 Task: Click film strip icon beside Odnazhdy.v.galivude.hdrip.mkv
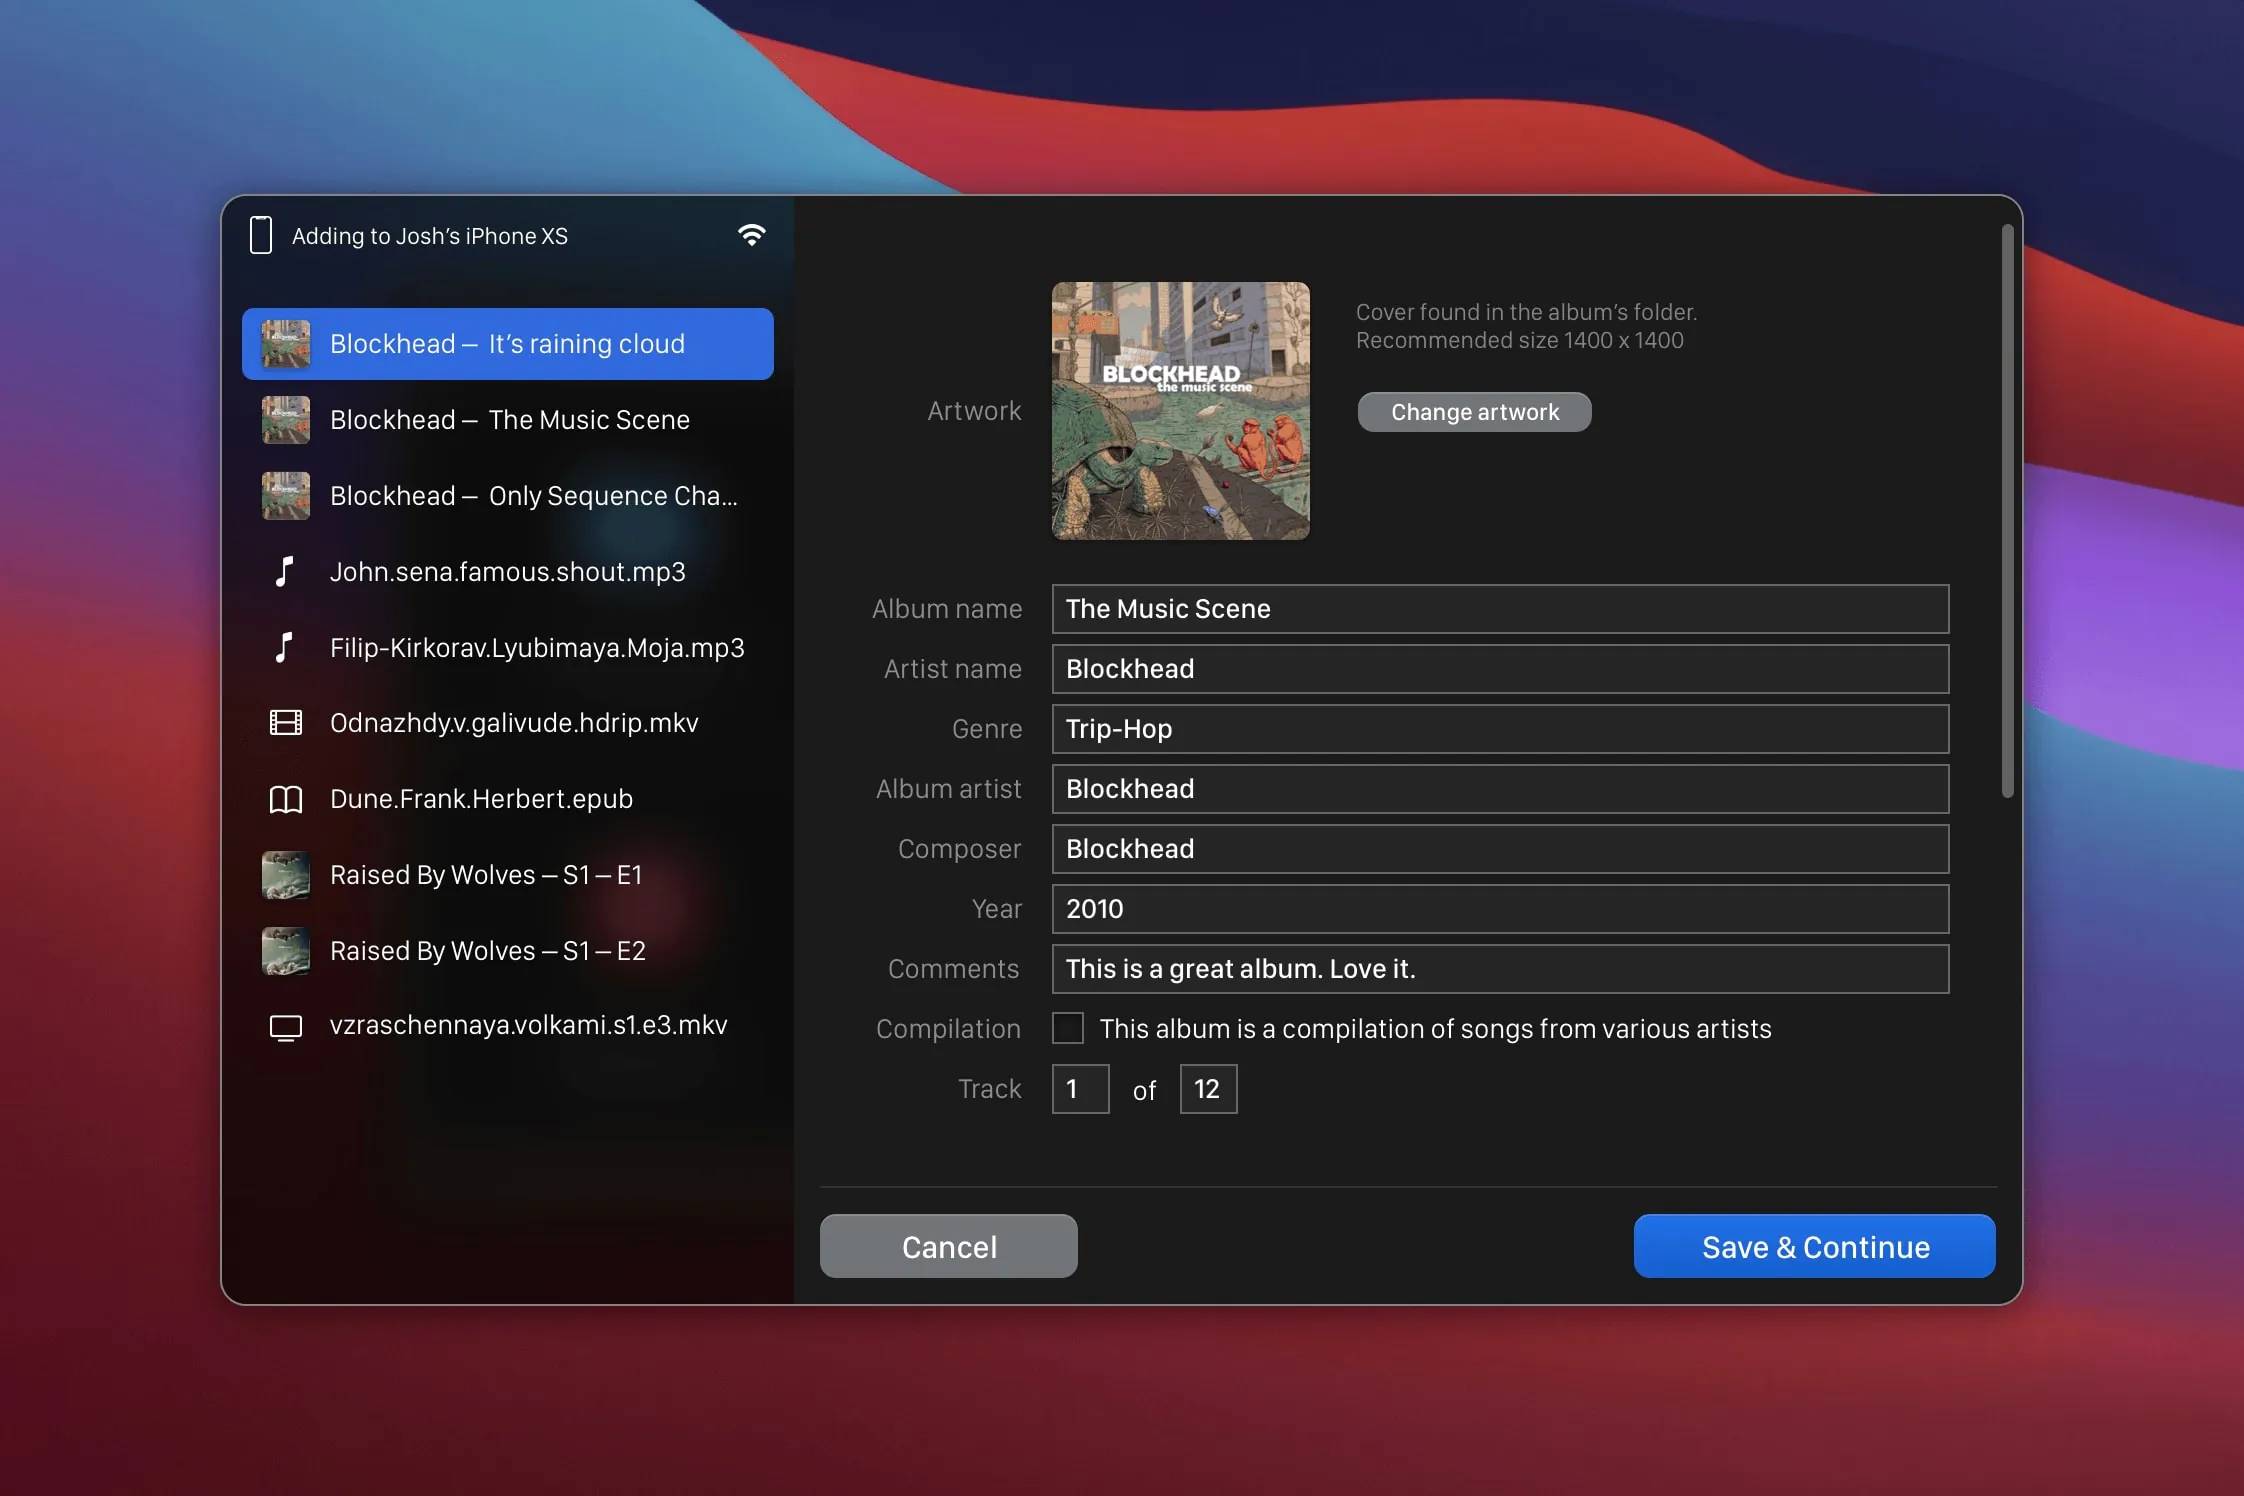(x=285, y=722)
